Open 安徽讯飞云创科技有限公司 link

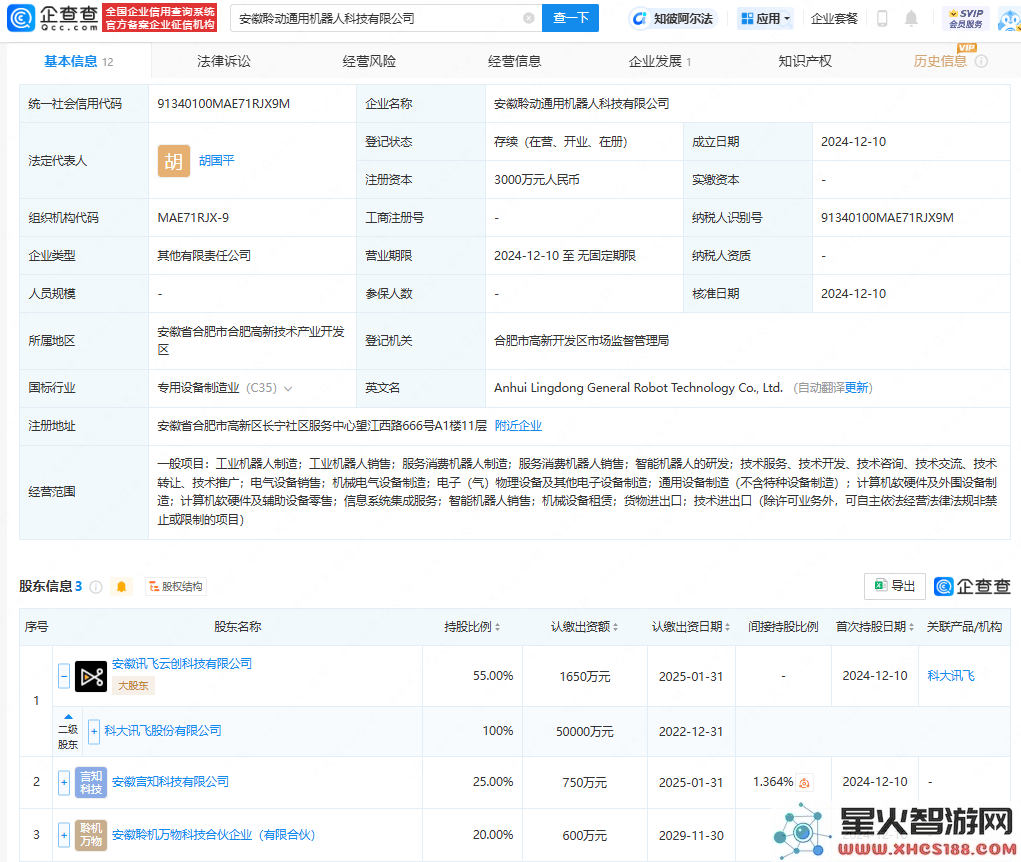[182, 664]
